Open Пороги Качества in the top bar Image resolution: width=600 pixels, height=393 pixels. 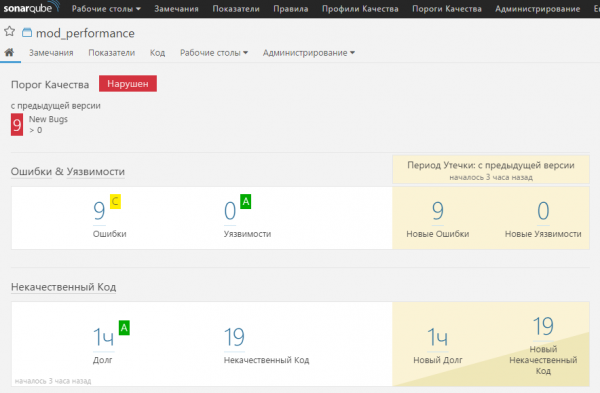447,9
